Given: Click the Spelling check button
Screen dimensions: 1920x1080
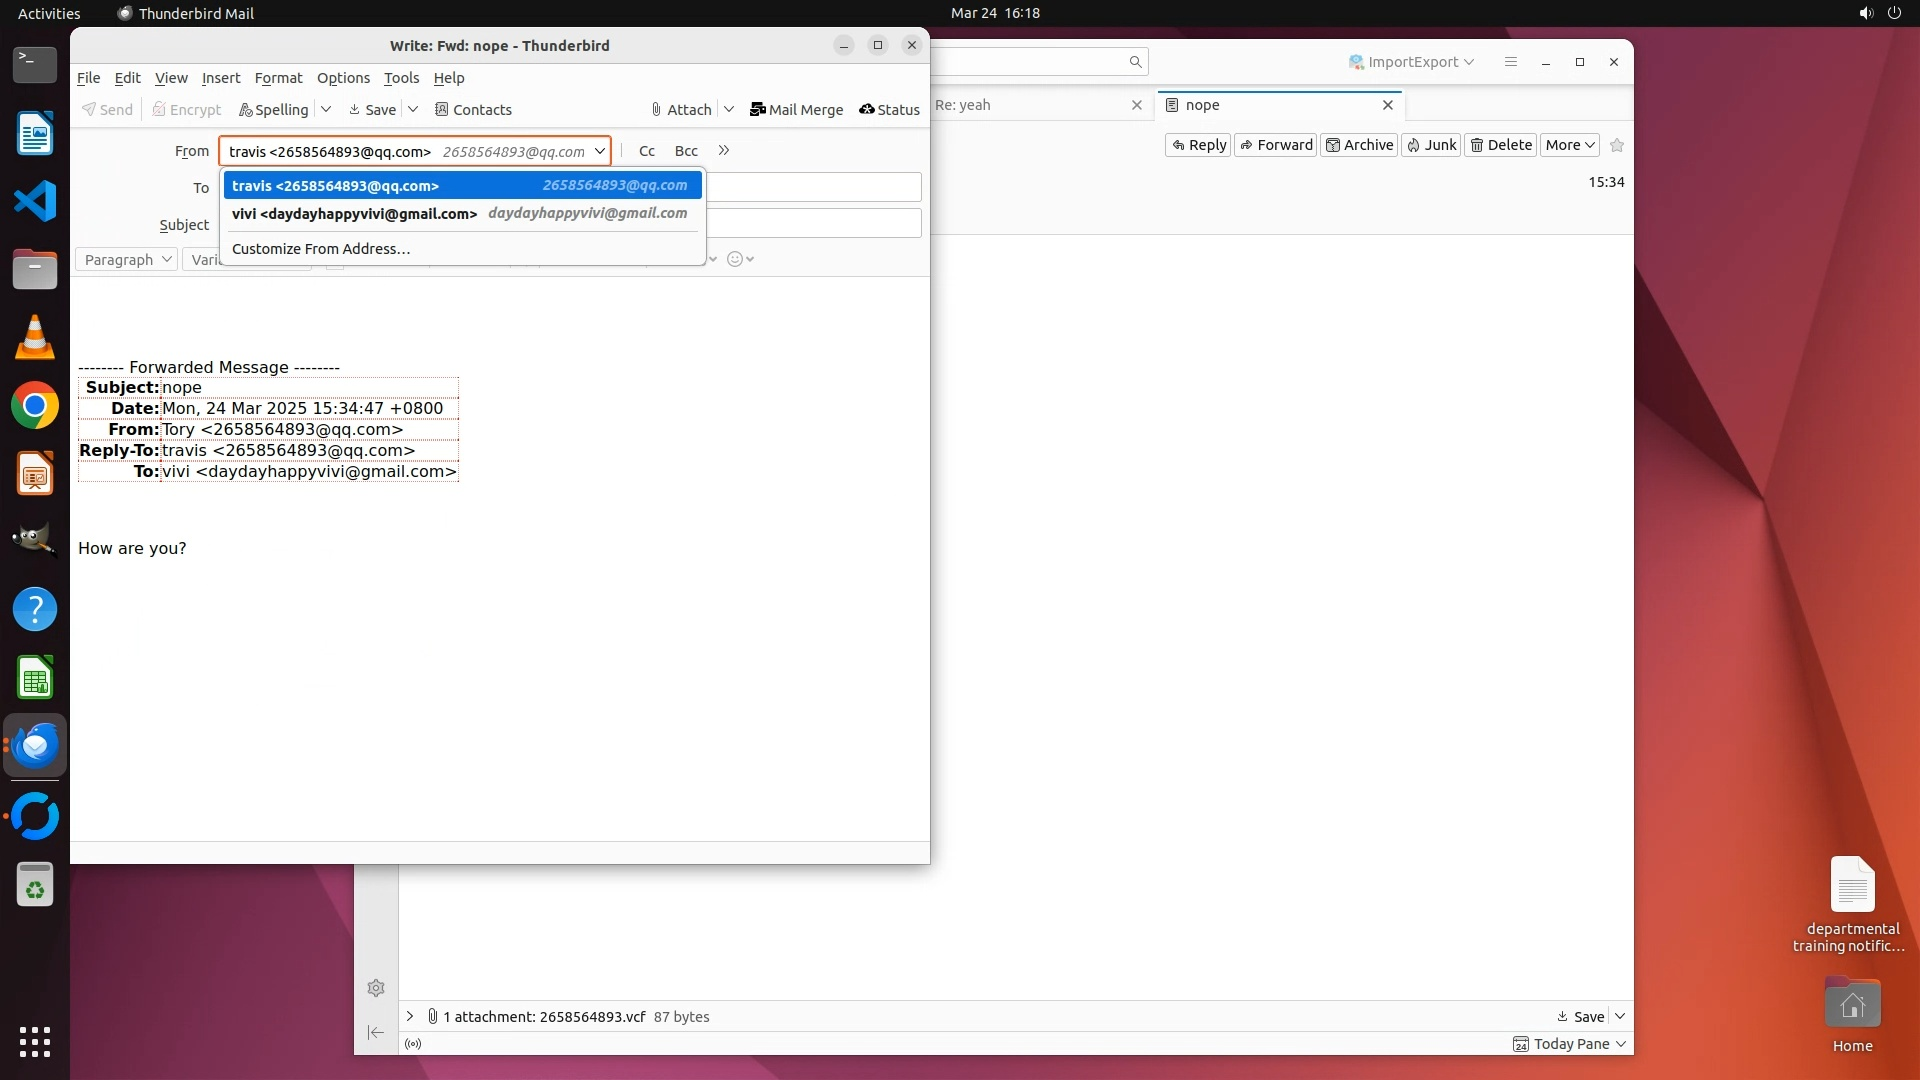Looking at the screenshot, I should [x=273, y=110].
